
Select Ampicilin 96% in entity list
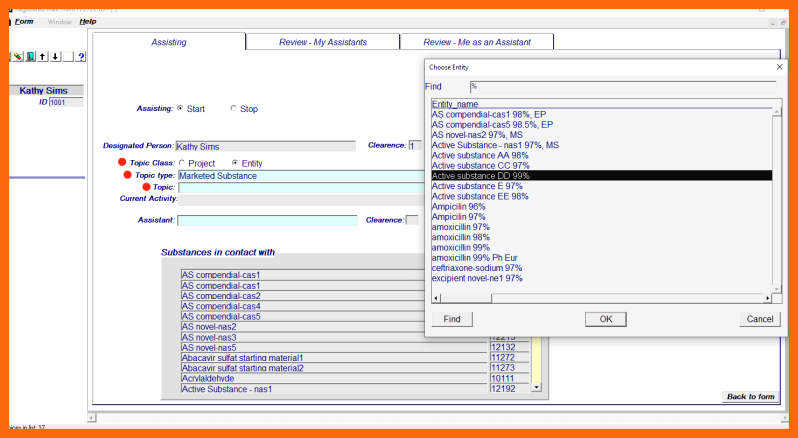[x=459, y=207]
